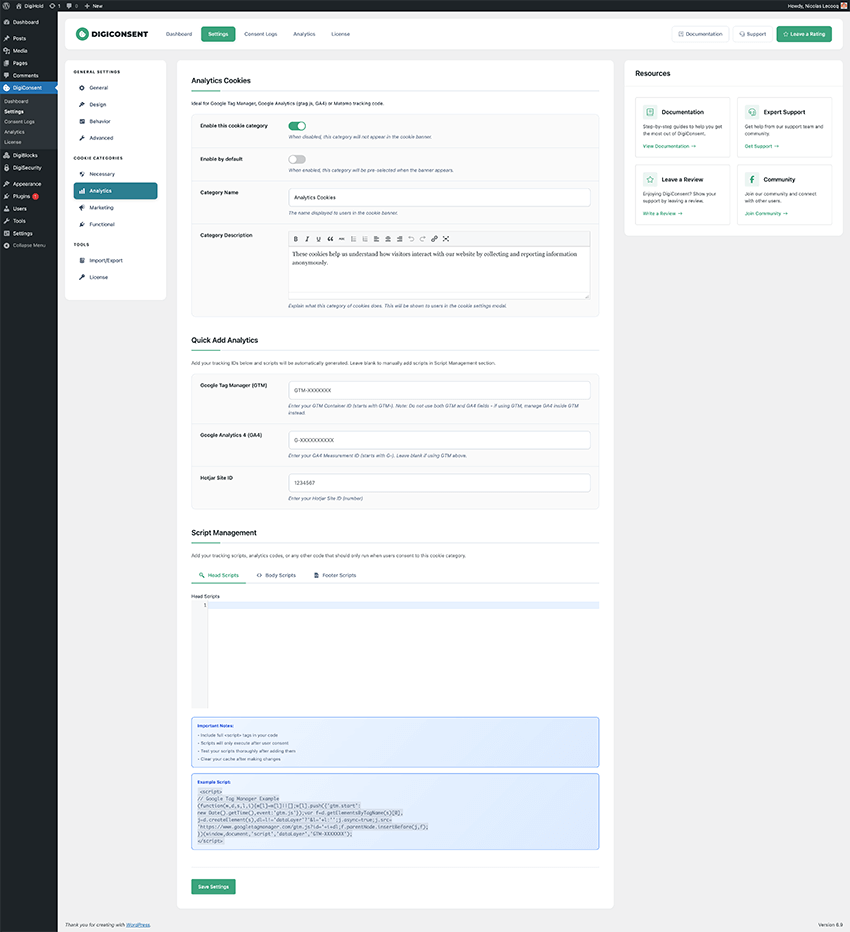
Task: Click the 'Leave a Rating' button
Action: (x=804, y=34)
